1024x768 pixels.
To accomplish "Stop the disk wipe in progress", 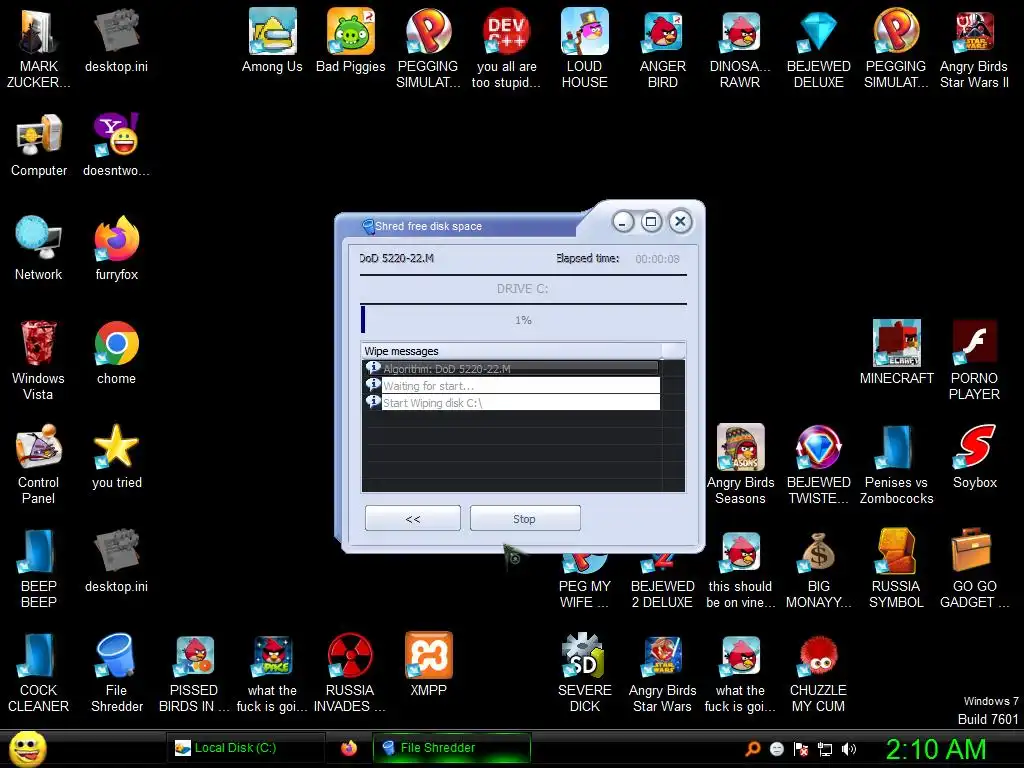I will pos(524,519).
